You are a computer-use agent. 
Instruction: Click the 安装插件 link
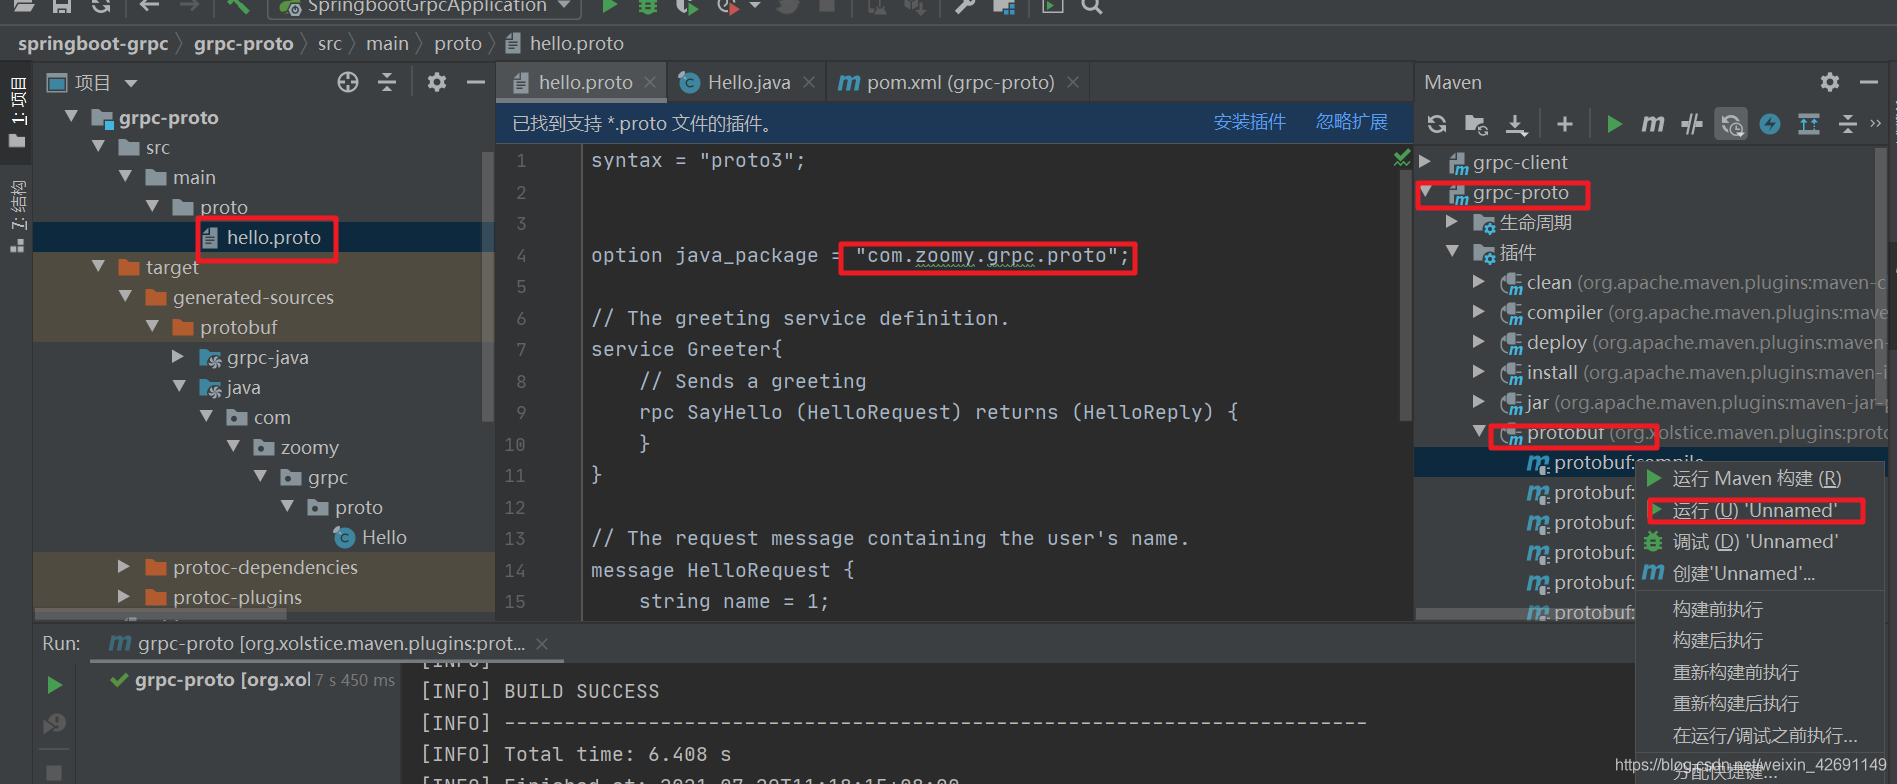click(1249, 122)
